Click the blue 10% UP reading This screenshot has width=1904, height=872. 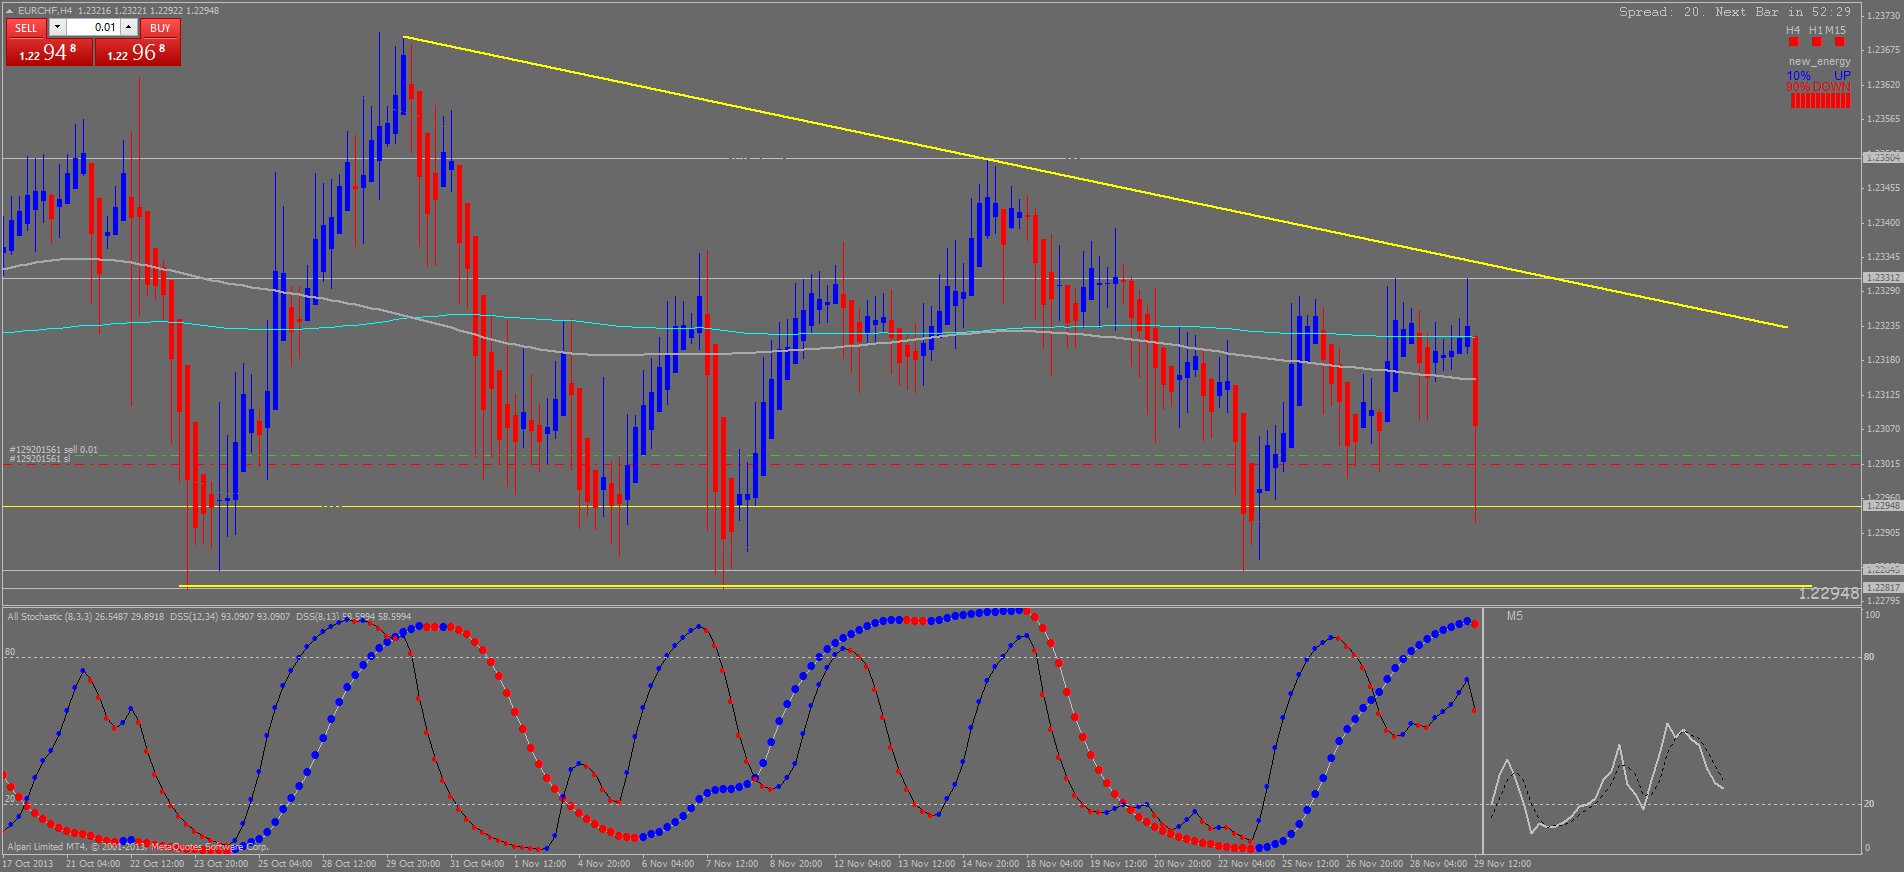1819,76
